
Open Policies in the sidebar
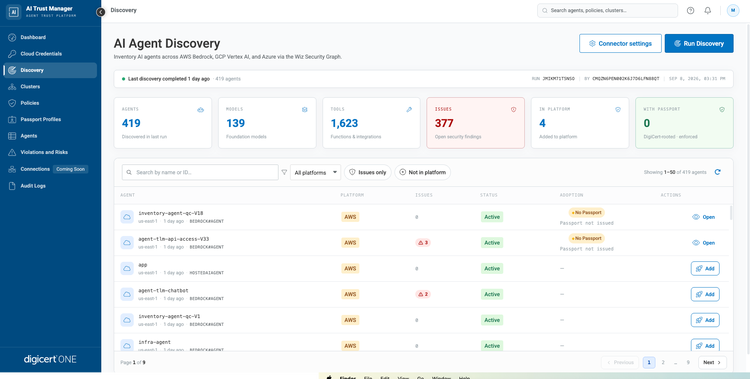pyautogui.click(x=50, y=103)
